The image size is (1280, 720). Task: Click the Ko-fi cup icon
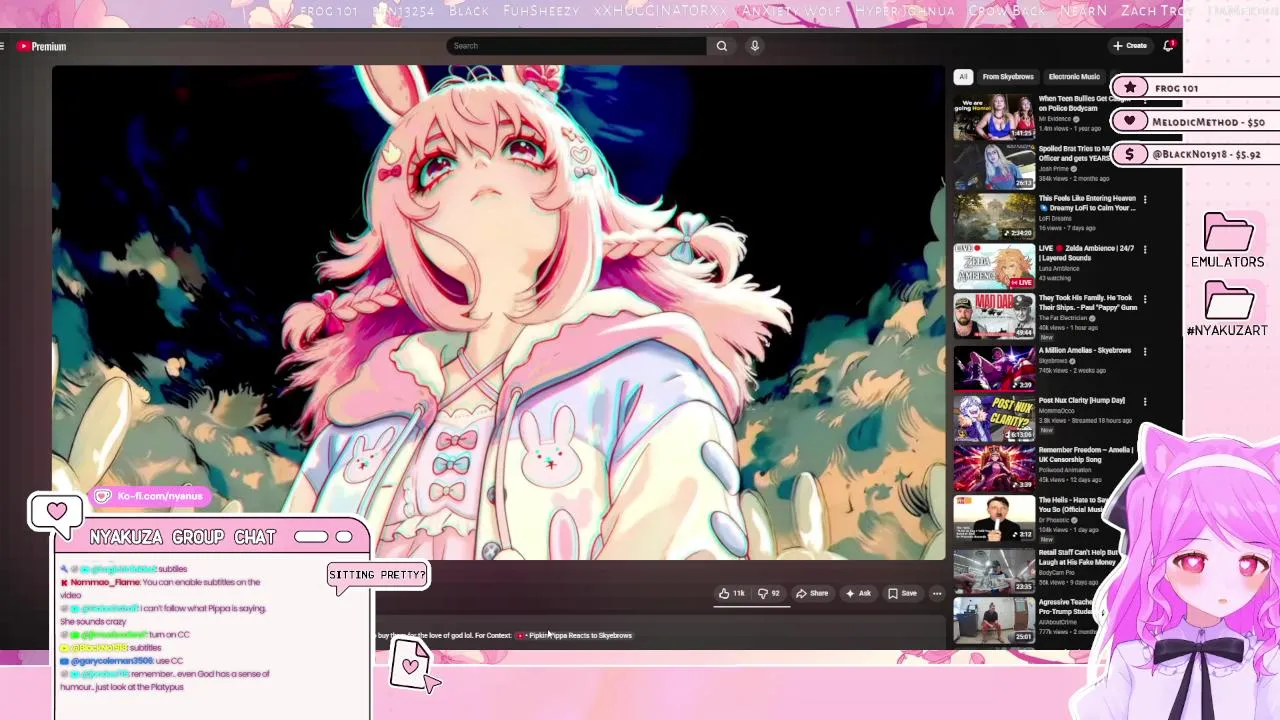pos(103,496)
